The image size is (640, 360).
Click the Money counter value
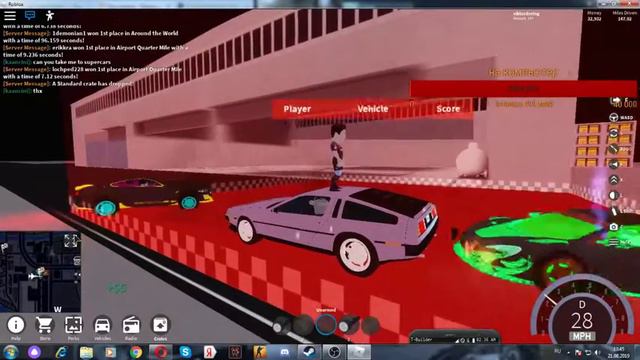click(594, 19)
